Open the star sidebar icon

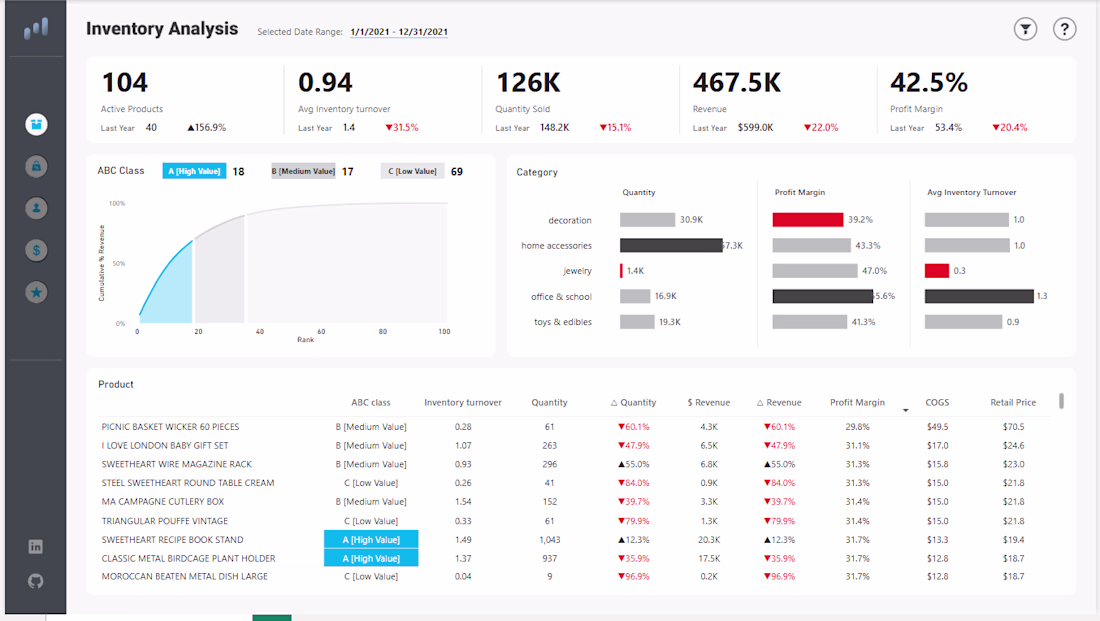point(36,293)
